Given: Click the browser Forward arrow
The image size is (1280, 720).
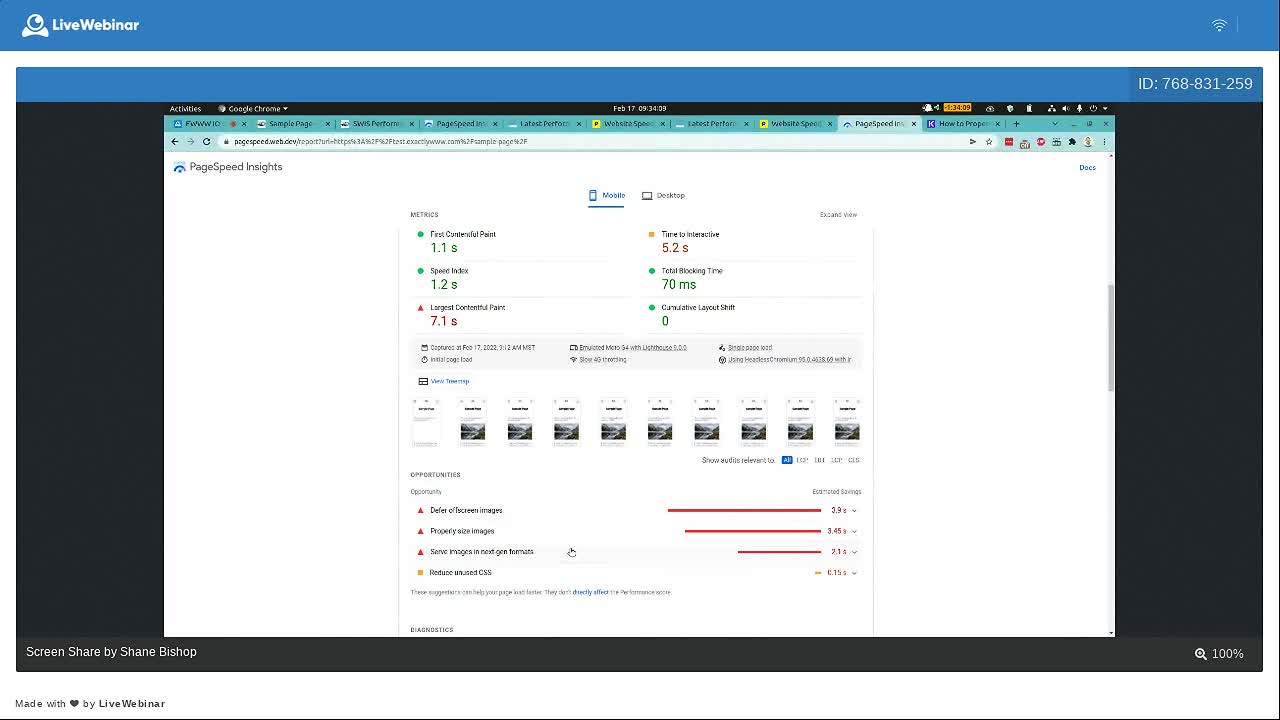Looking at the screenshot, I should pyautogui.click(x=190, y=142).
